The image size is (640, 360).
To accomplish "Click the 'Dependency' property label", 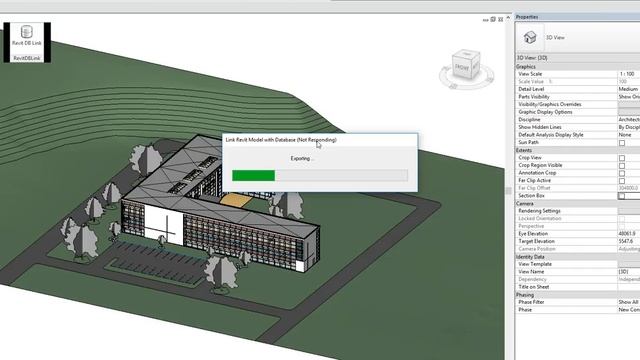I will click(532, 280).
